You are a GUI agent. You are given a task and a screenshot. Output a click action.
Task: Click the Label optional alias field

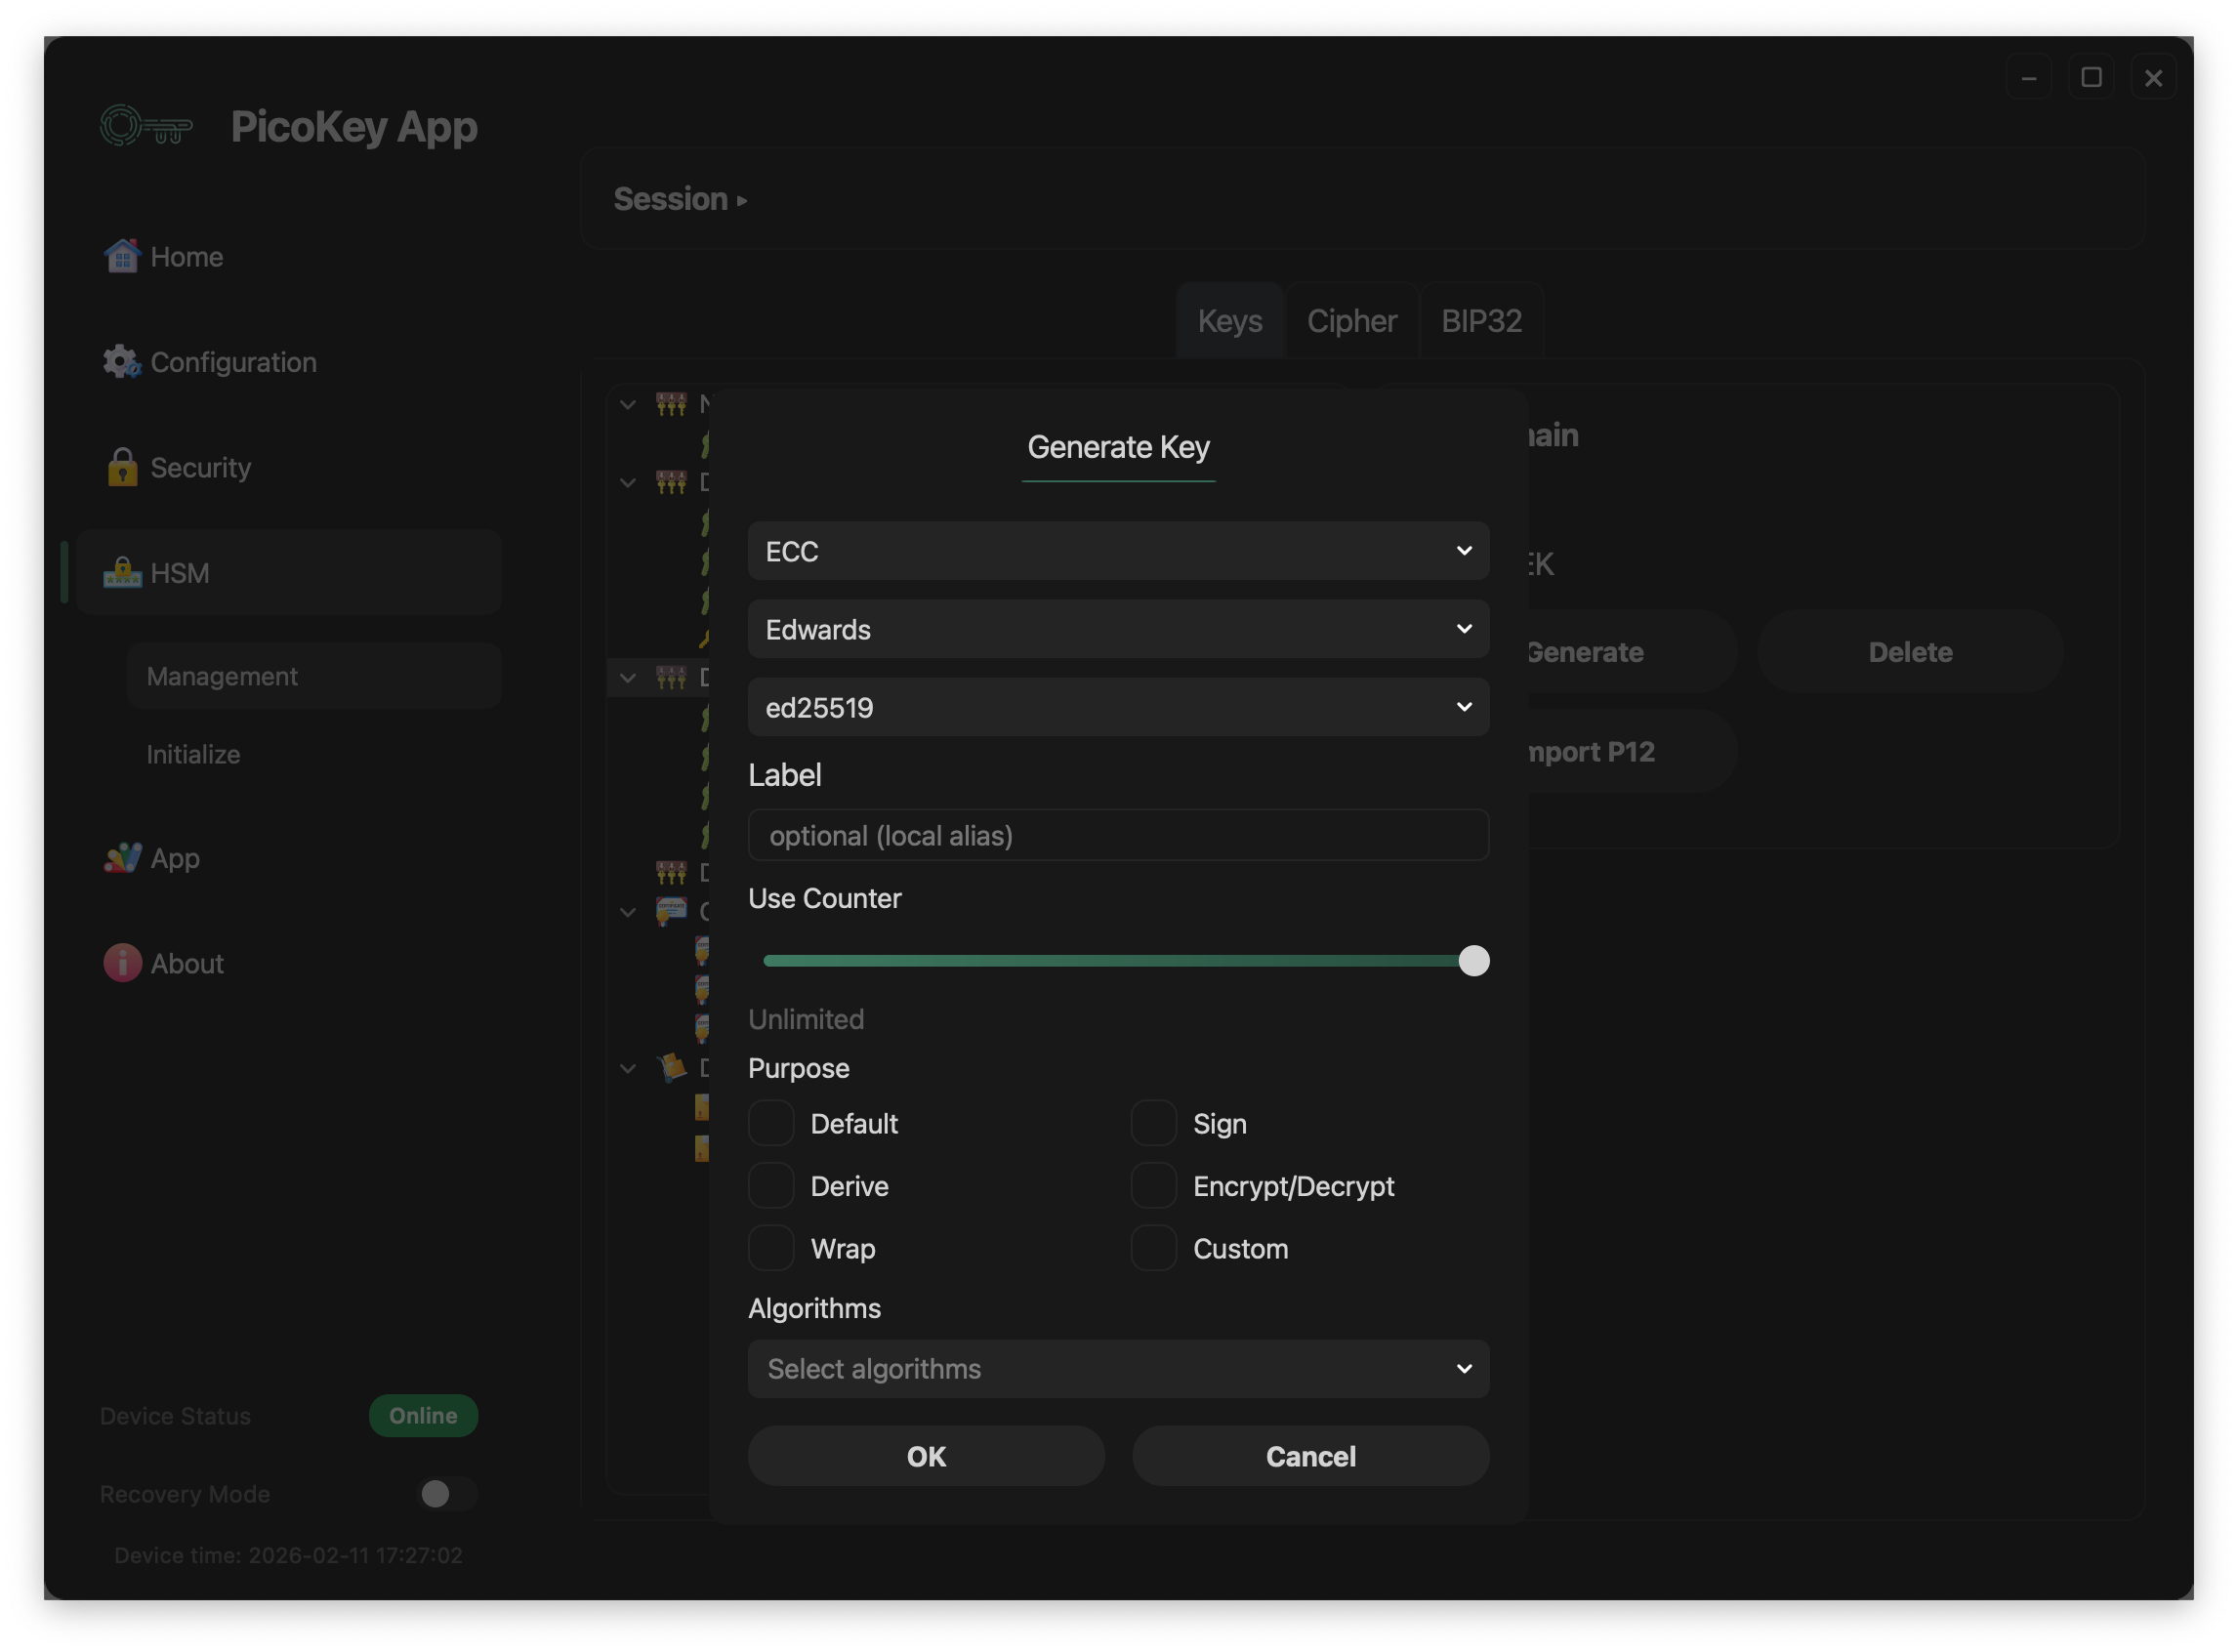[1118, 835]
